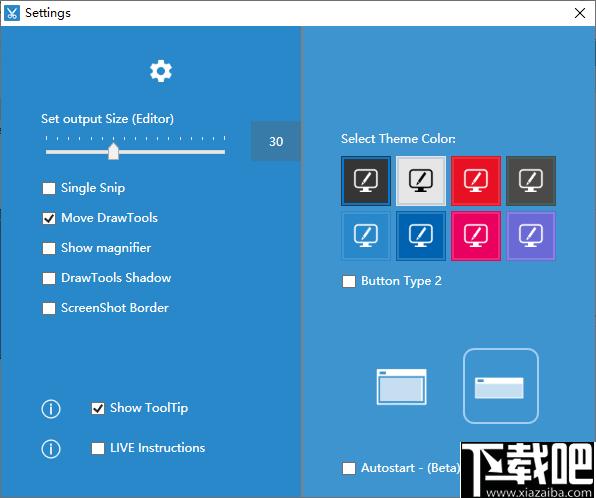Select the compact toolbar layout icon

501,386
